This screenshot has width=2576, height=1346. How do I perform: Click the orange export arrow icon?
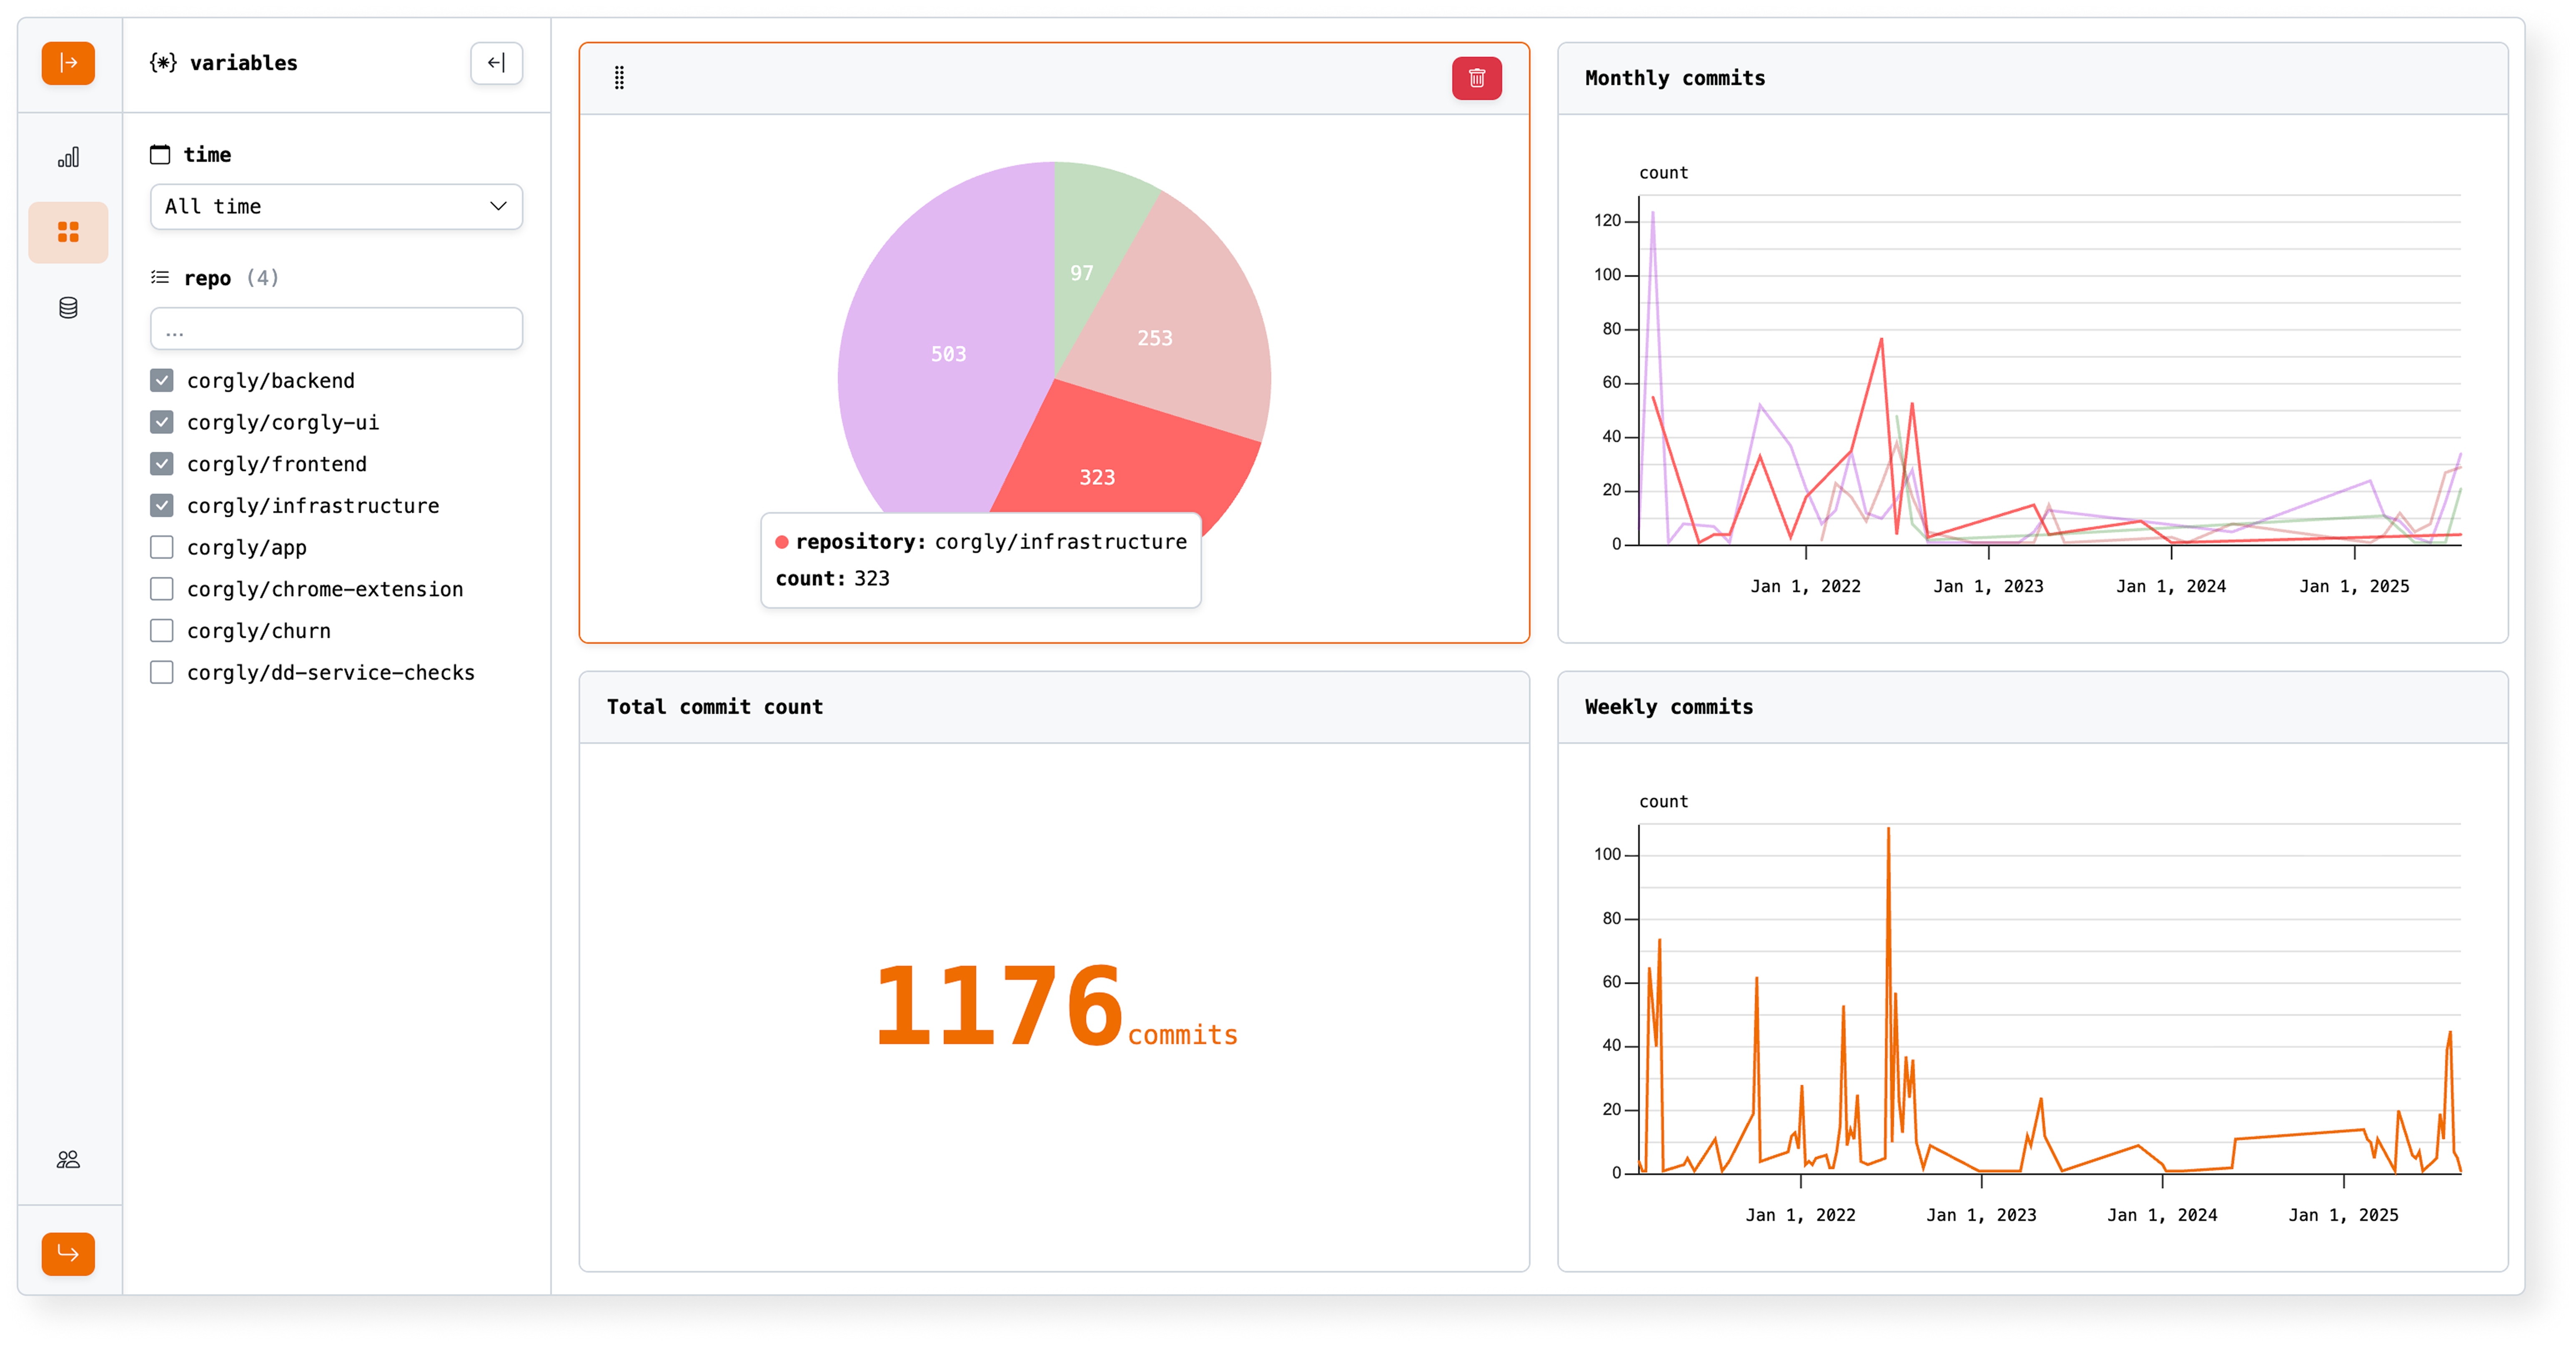[x=68, y=1253]
